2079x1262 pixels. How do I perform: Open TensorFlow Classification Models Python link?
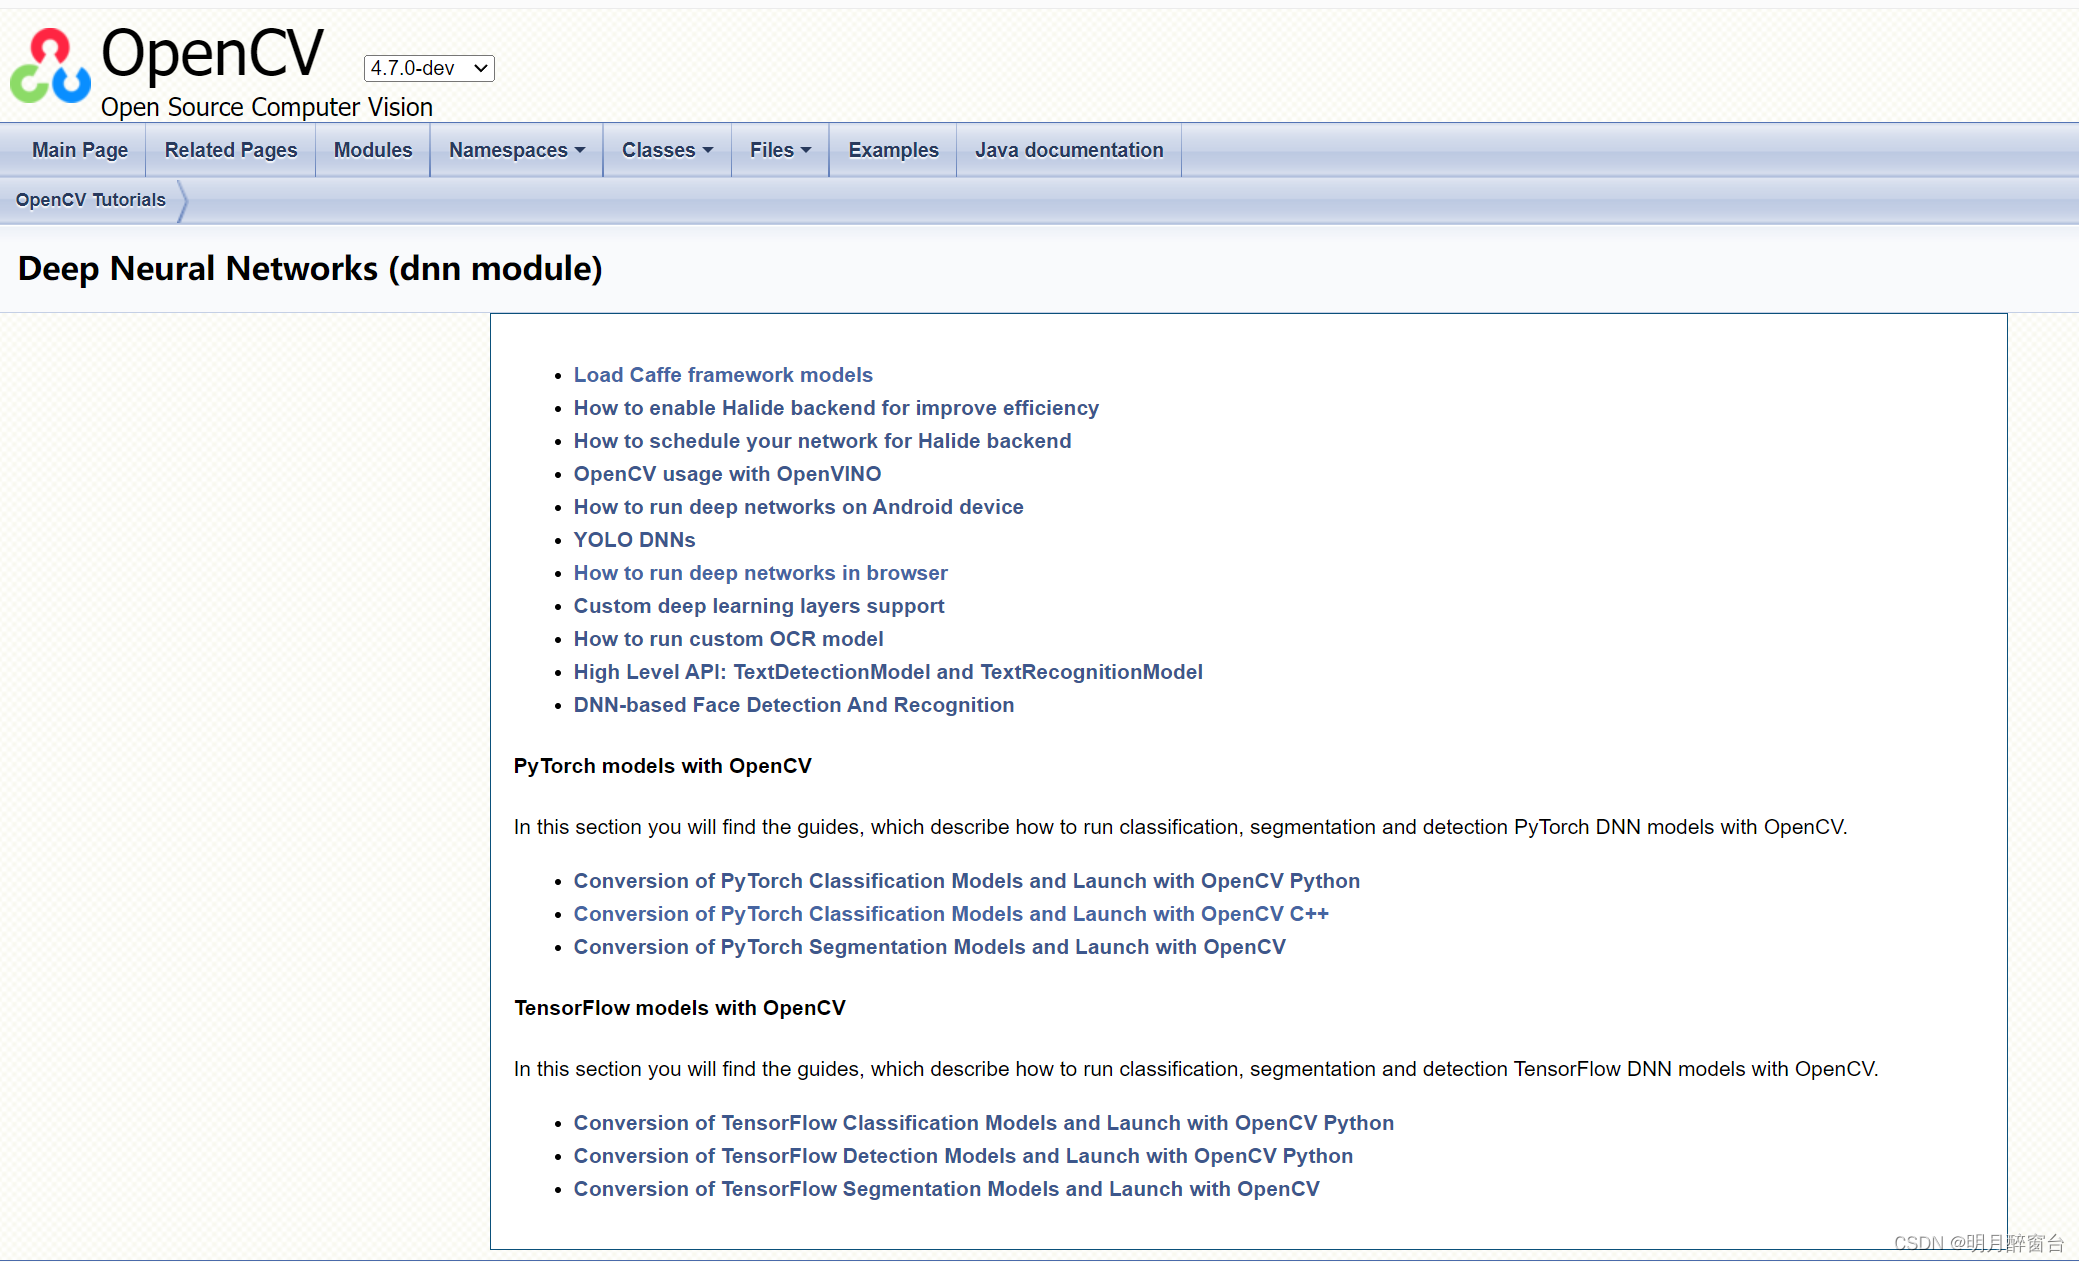tap(984, 1123)
